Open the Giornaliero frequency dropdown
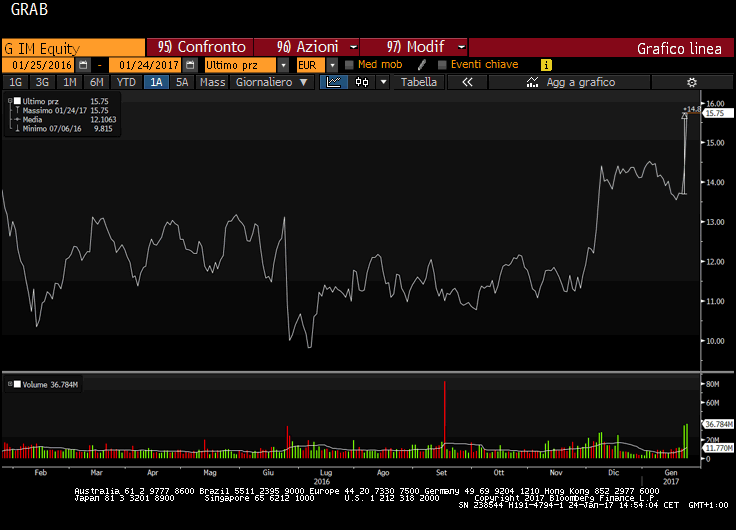This screenshot has width=736, height=530. pyautogui.click(x=271, y=82)
